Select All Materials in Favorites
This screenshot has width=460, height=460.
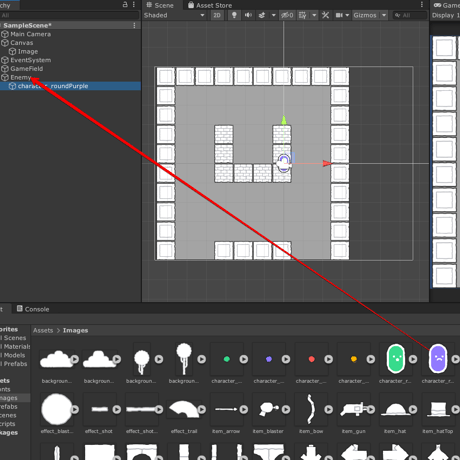tap(16, 347)
